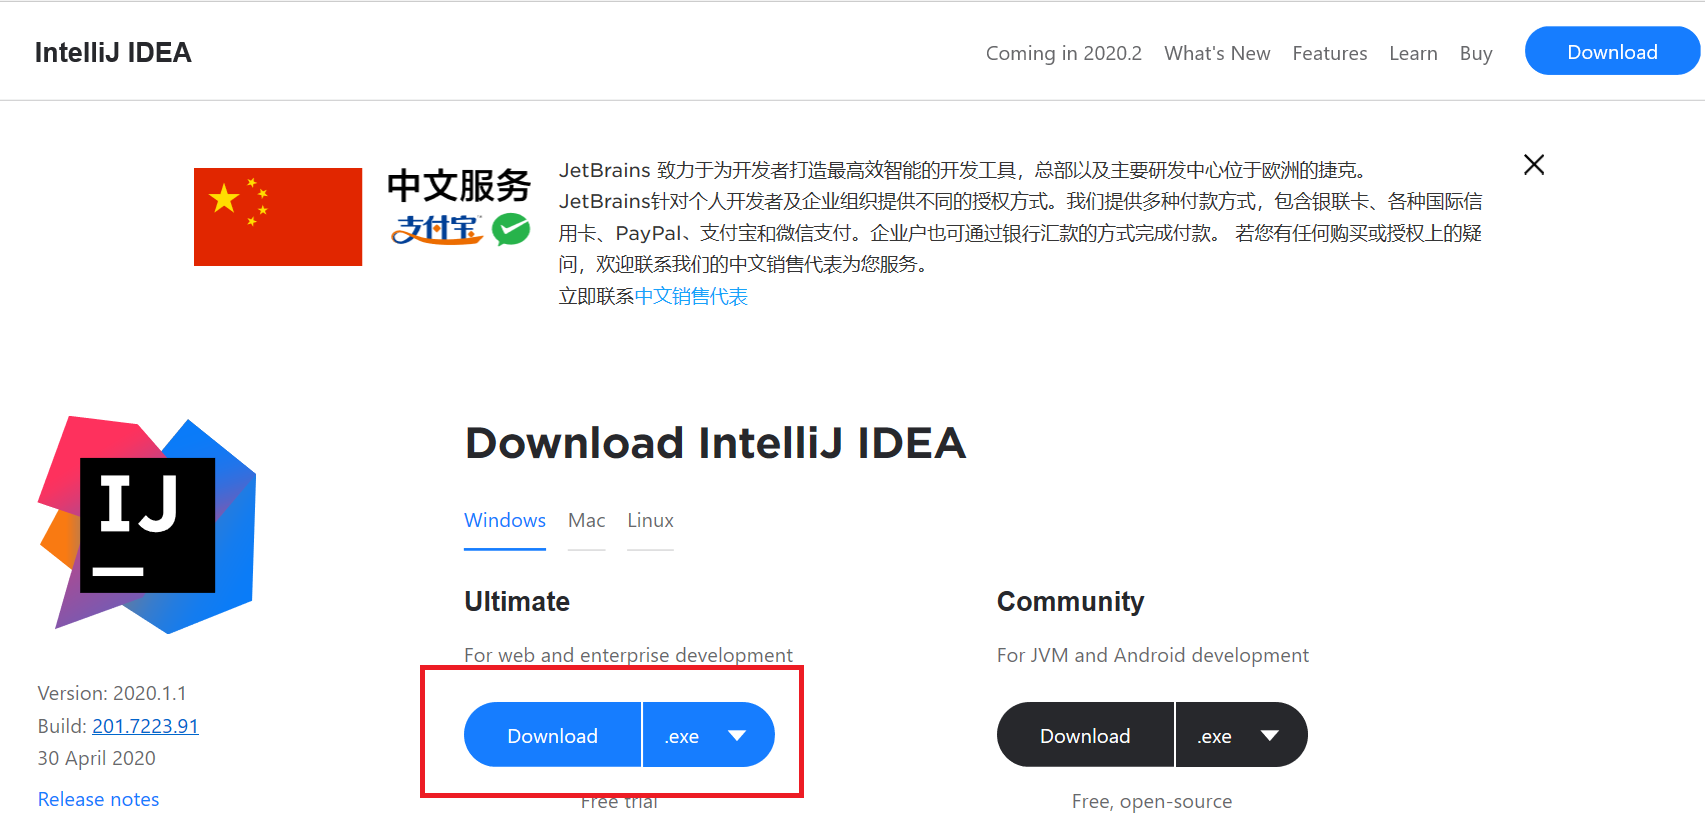Open Coming in 2020.2 page
Screen dimensions: 1705x837
[1063, 53]
